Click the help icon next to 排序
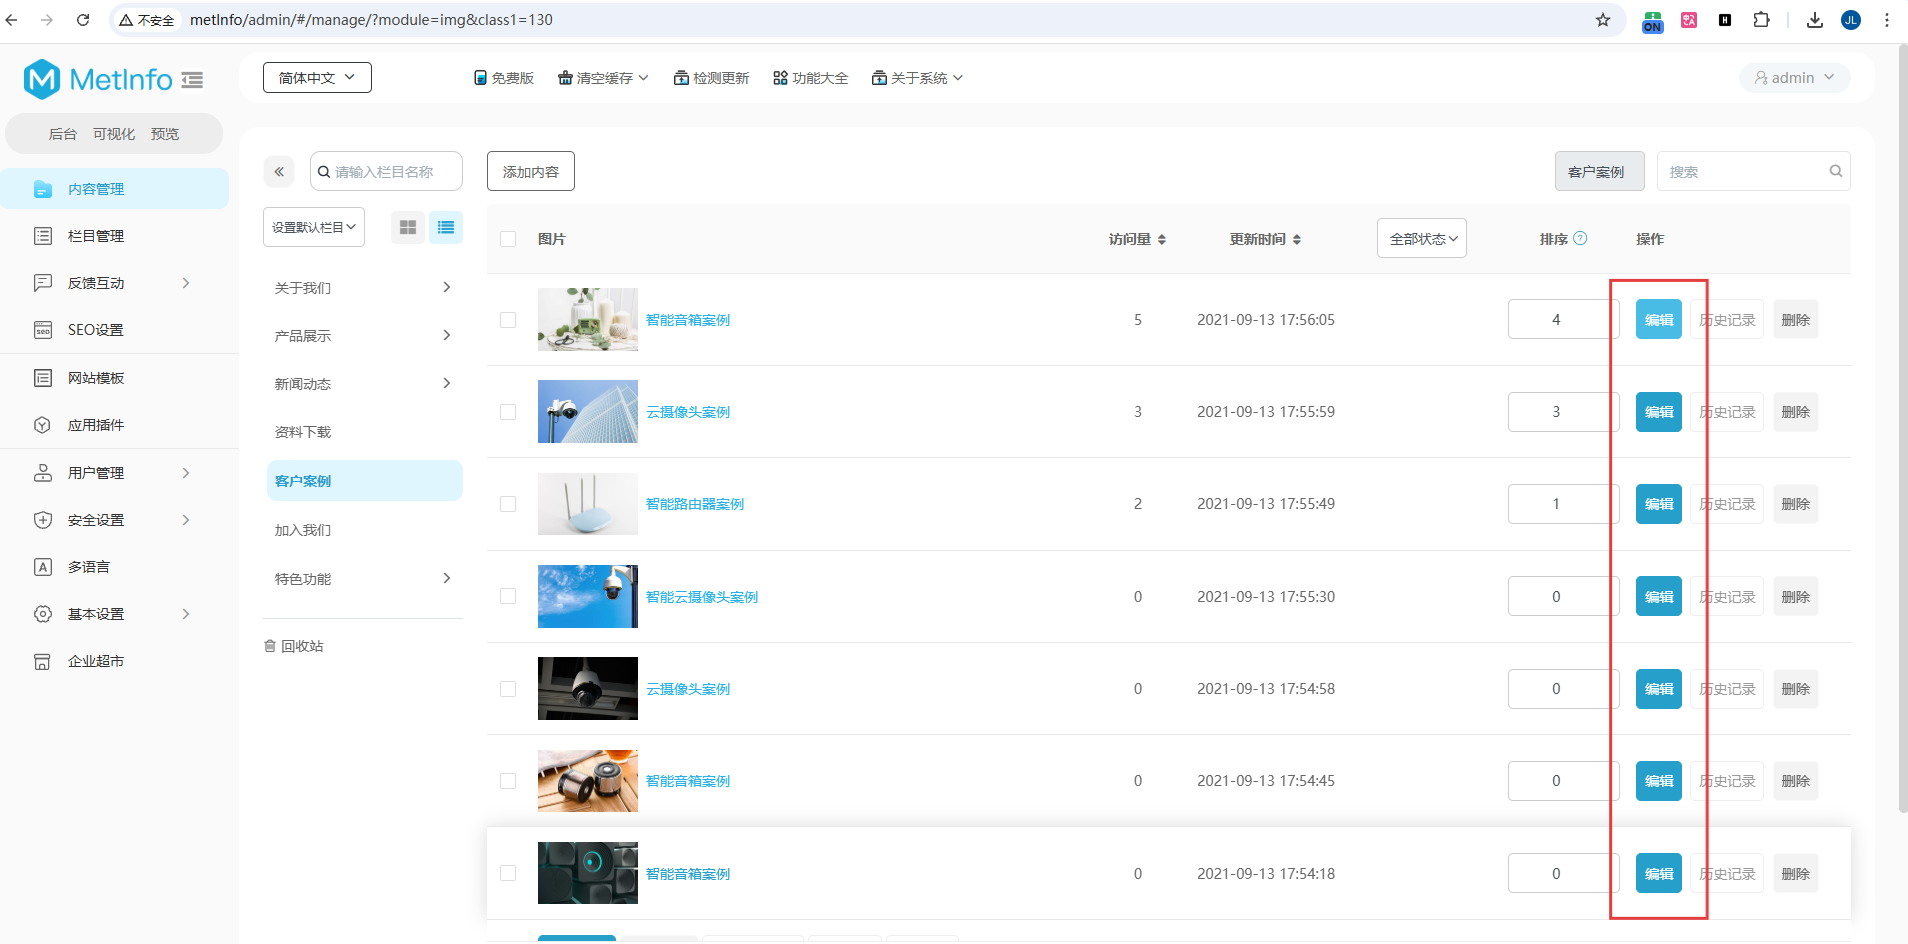 pyautogui.click(x=1580, y=238)
